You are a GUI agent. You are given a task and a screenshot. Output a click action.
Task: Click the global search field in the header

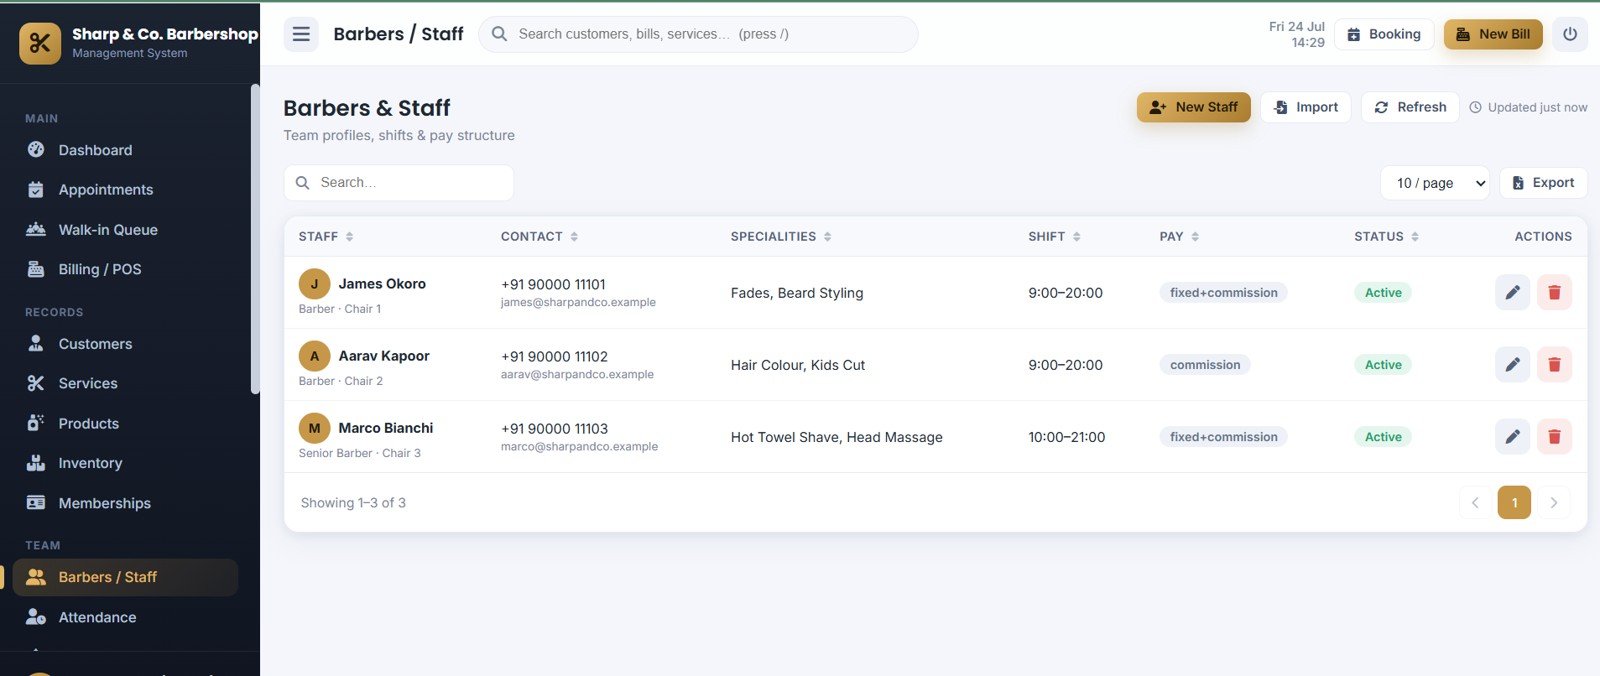coord(698,34)
